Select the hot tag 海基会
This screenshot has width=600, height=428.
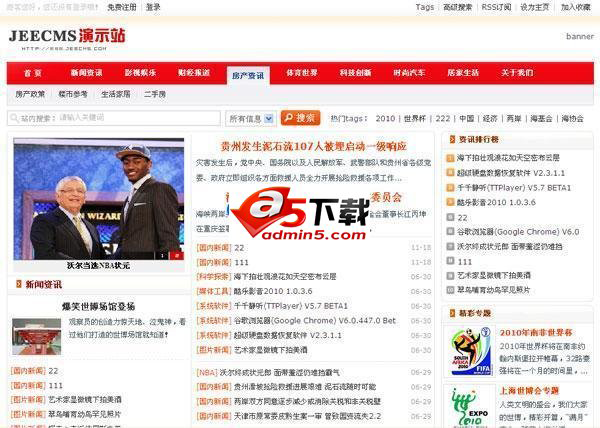click(541, 119)
